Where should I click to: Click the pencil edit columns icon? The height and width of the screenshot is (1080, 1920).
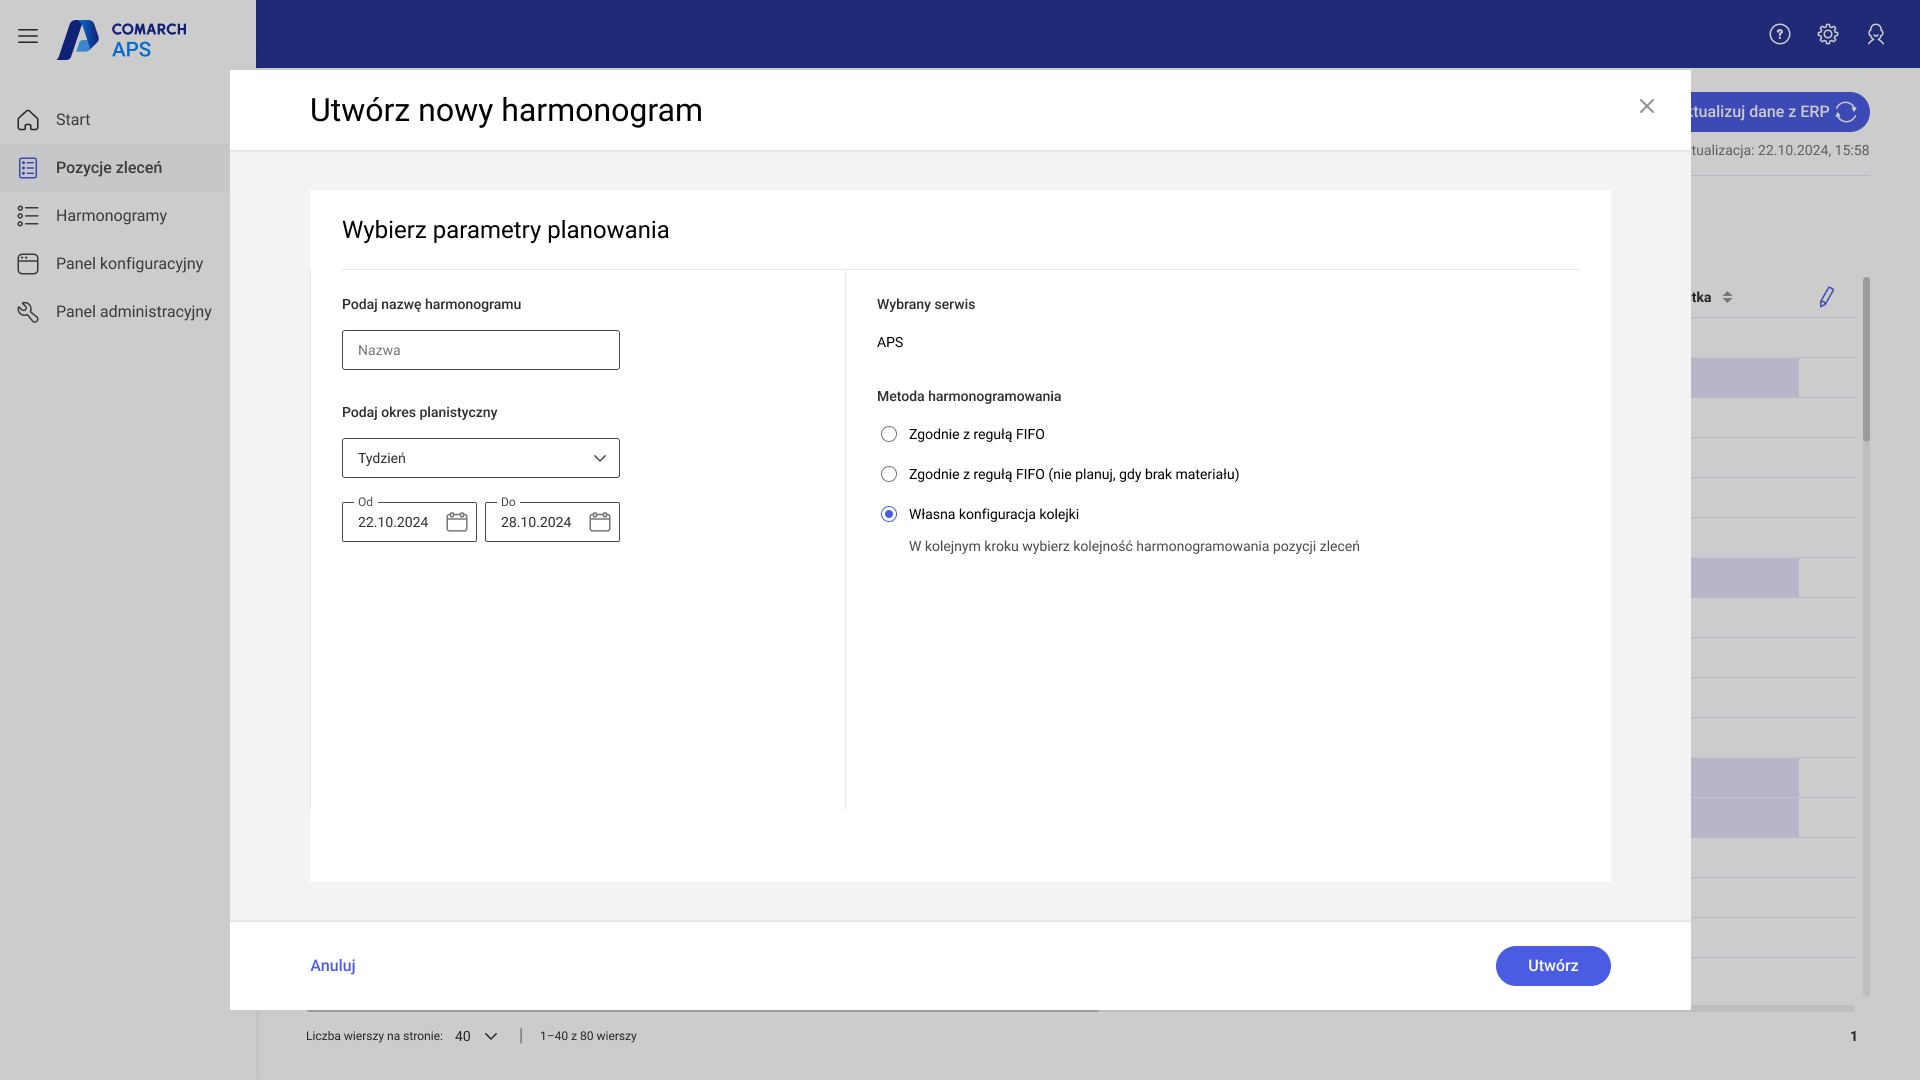coord(1826,297)
